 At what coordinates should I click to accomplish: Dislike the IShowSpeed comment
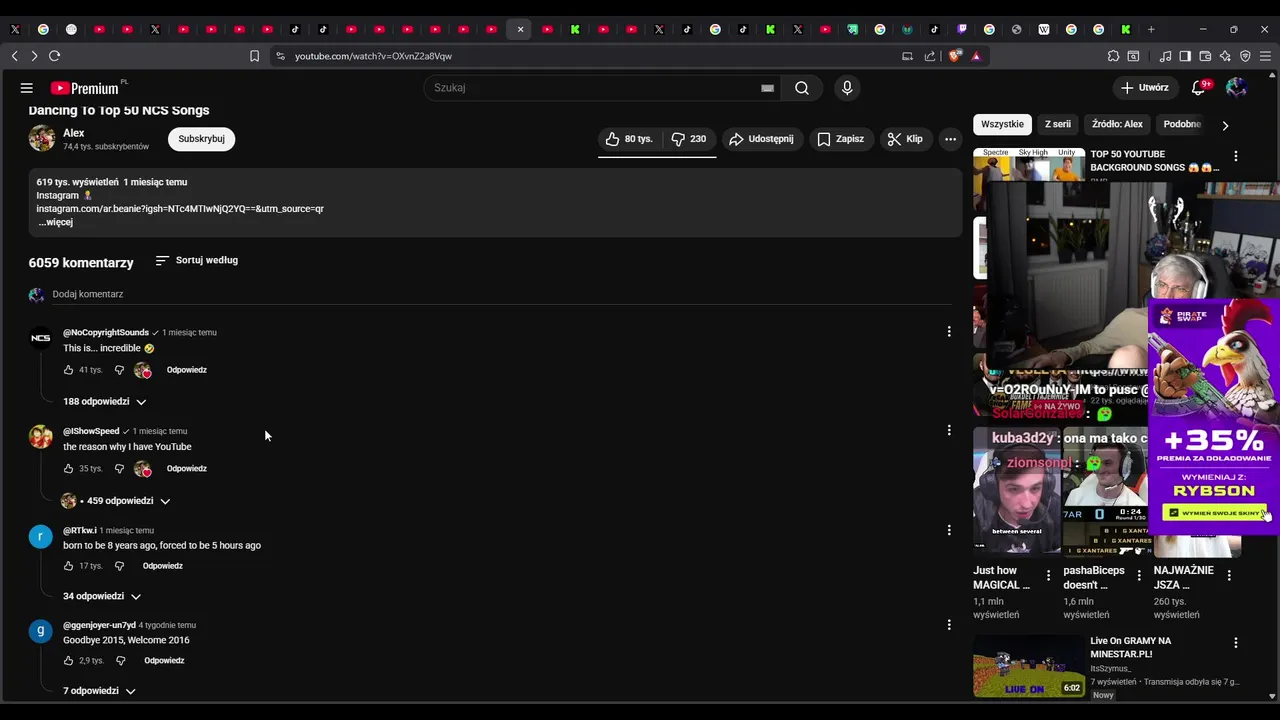coord(119,469)
